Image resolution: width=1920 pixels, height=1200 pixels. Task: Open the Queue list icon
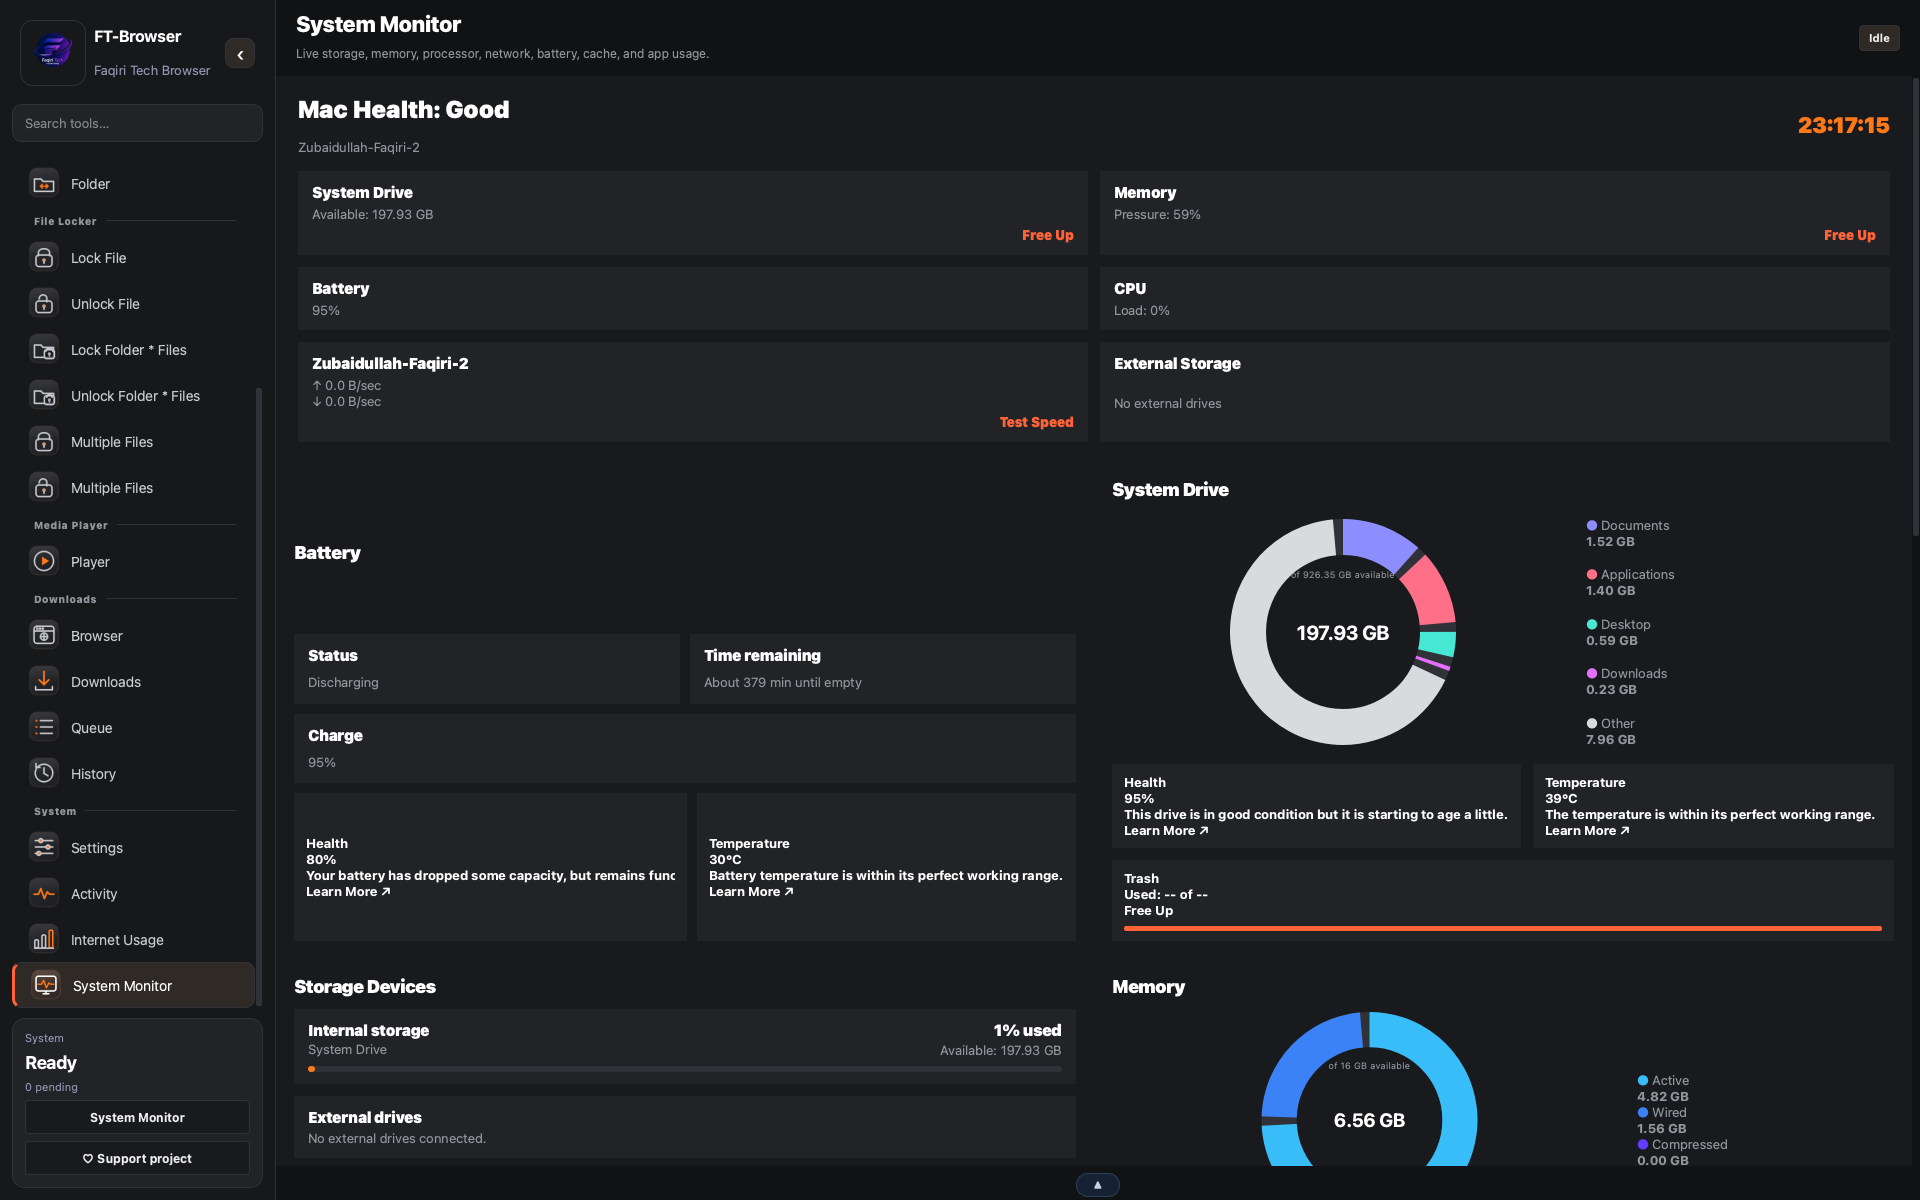[x=44, y=728]
